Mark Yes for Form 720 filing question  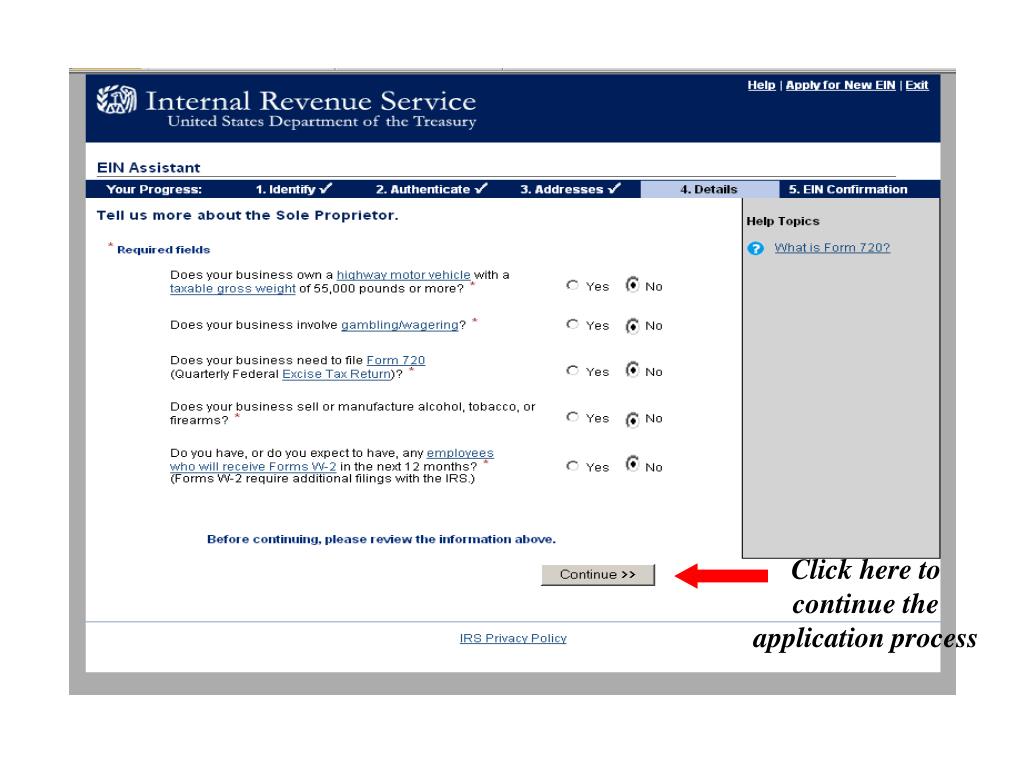[572, 370]
